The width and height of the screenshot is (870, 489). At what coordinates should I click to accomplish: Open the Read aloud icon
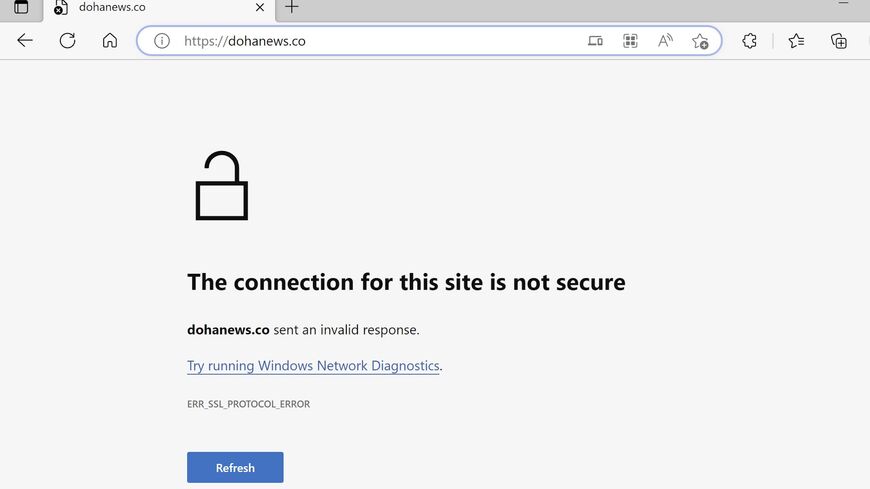pyautogui.click(x=665, y=41)
